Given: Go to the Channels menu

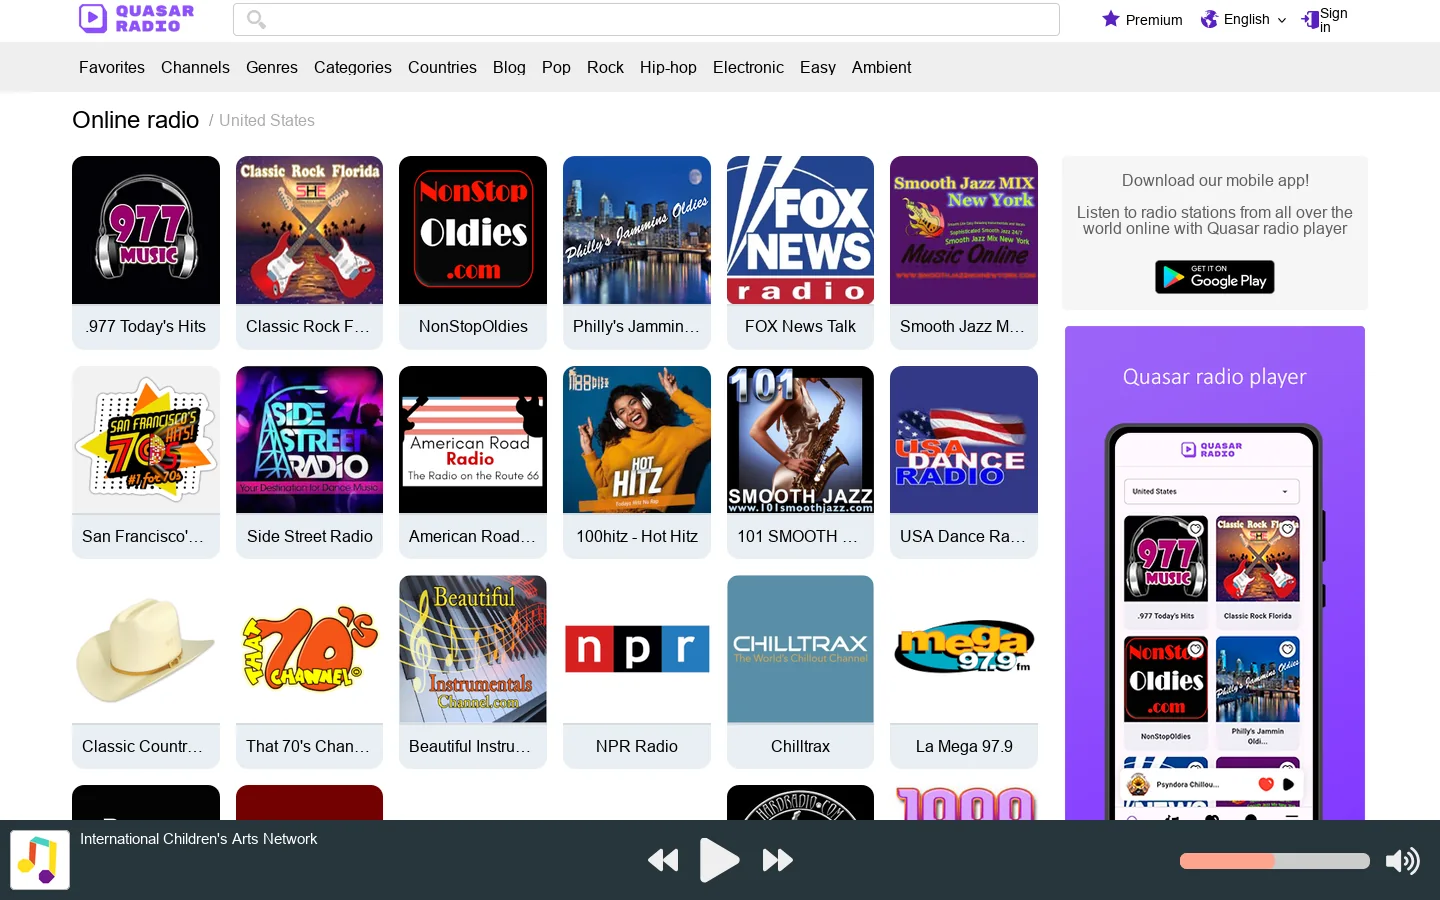Looking at the screenshot, I should coord(195,67).
